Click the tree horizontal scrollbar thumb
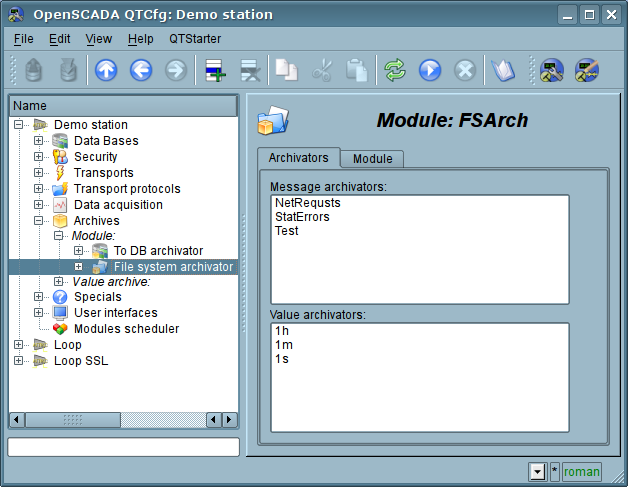Screen dimensions: 628x487 click(72, 420)
